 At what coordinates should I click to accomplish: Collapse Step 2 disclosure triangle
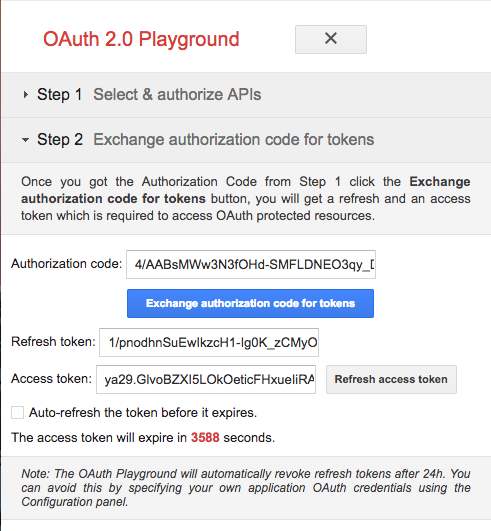click(25, 140)
